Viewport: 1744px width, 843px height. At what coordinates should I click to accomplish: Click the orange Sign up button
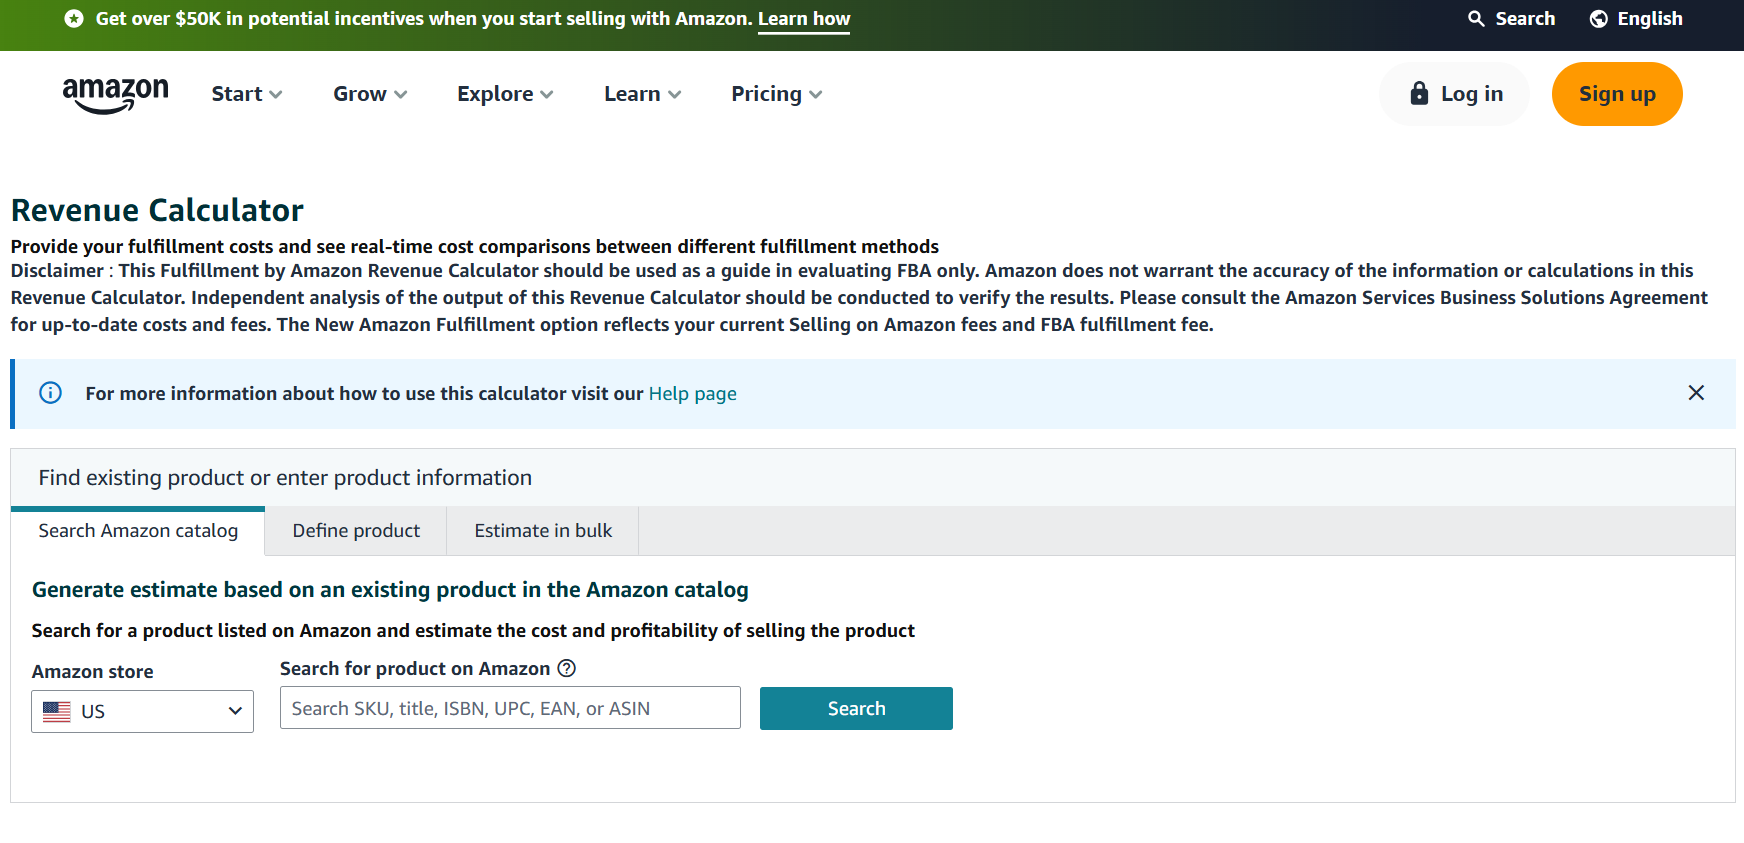pos(1617,94)
